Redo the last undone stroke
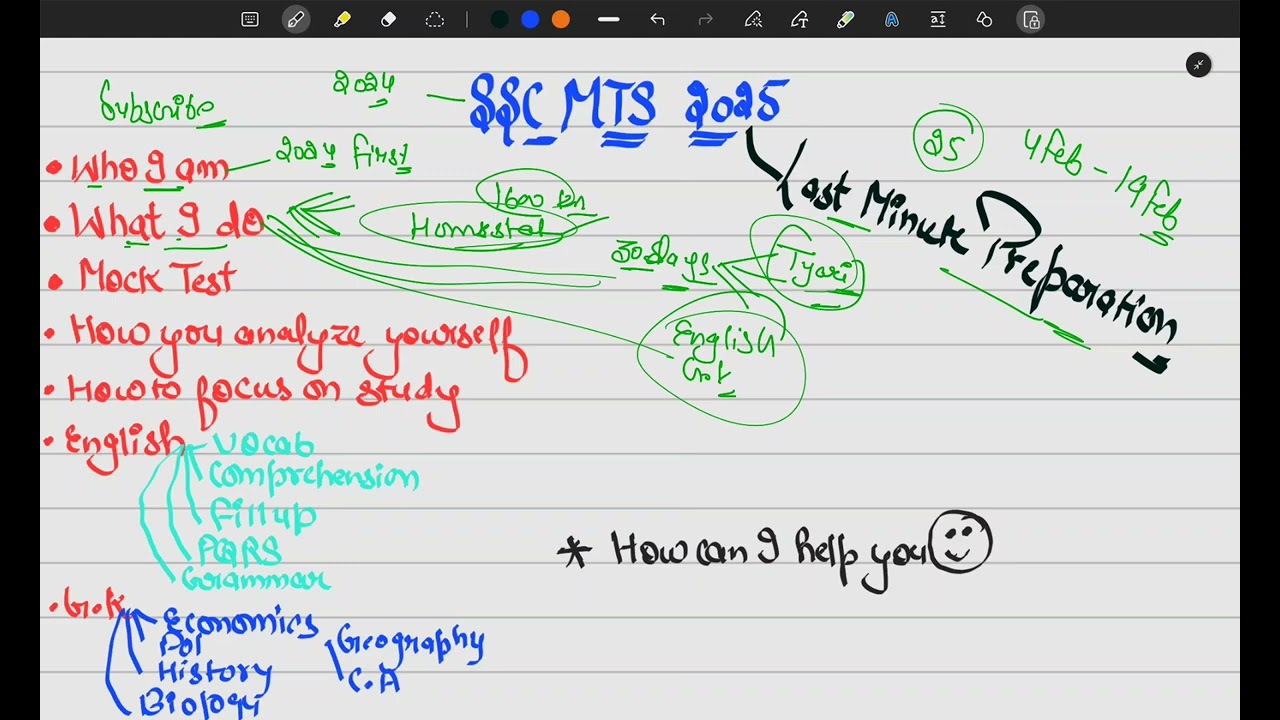The image size is (1280, 720). pyautogui.click(x=705, y=19)
